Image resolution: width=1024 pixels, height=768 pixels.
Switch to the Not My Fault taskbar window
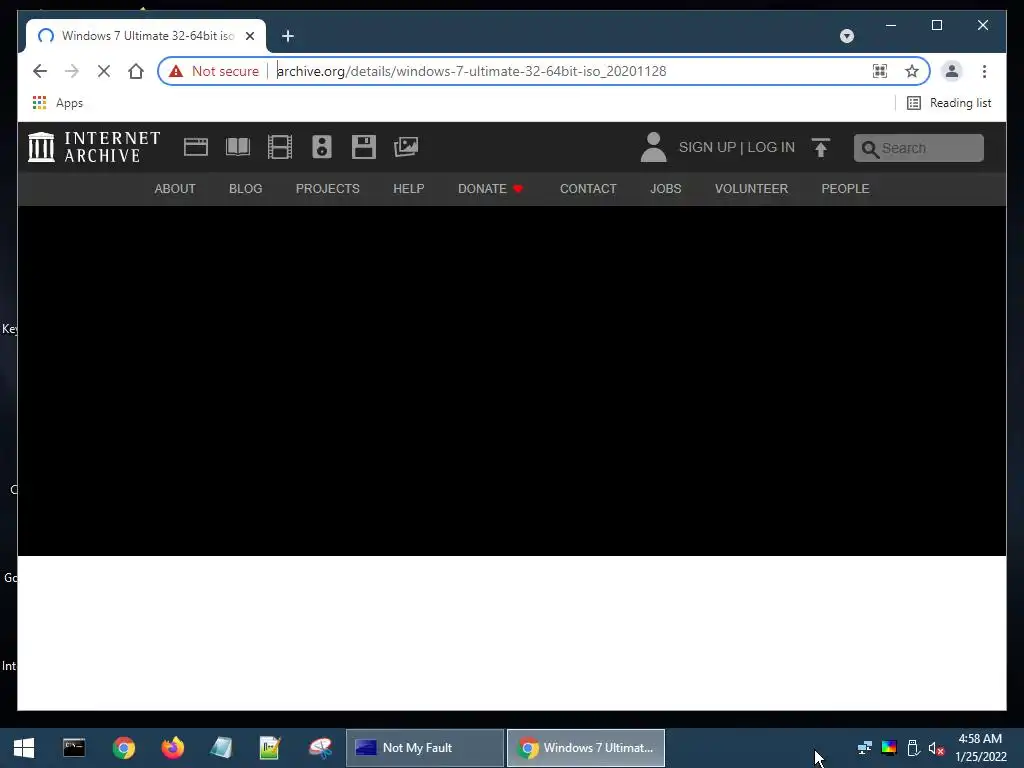(425, 748)
